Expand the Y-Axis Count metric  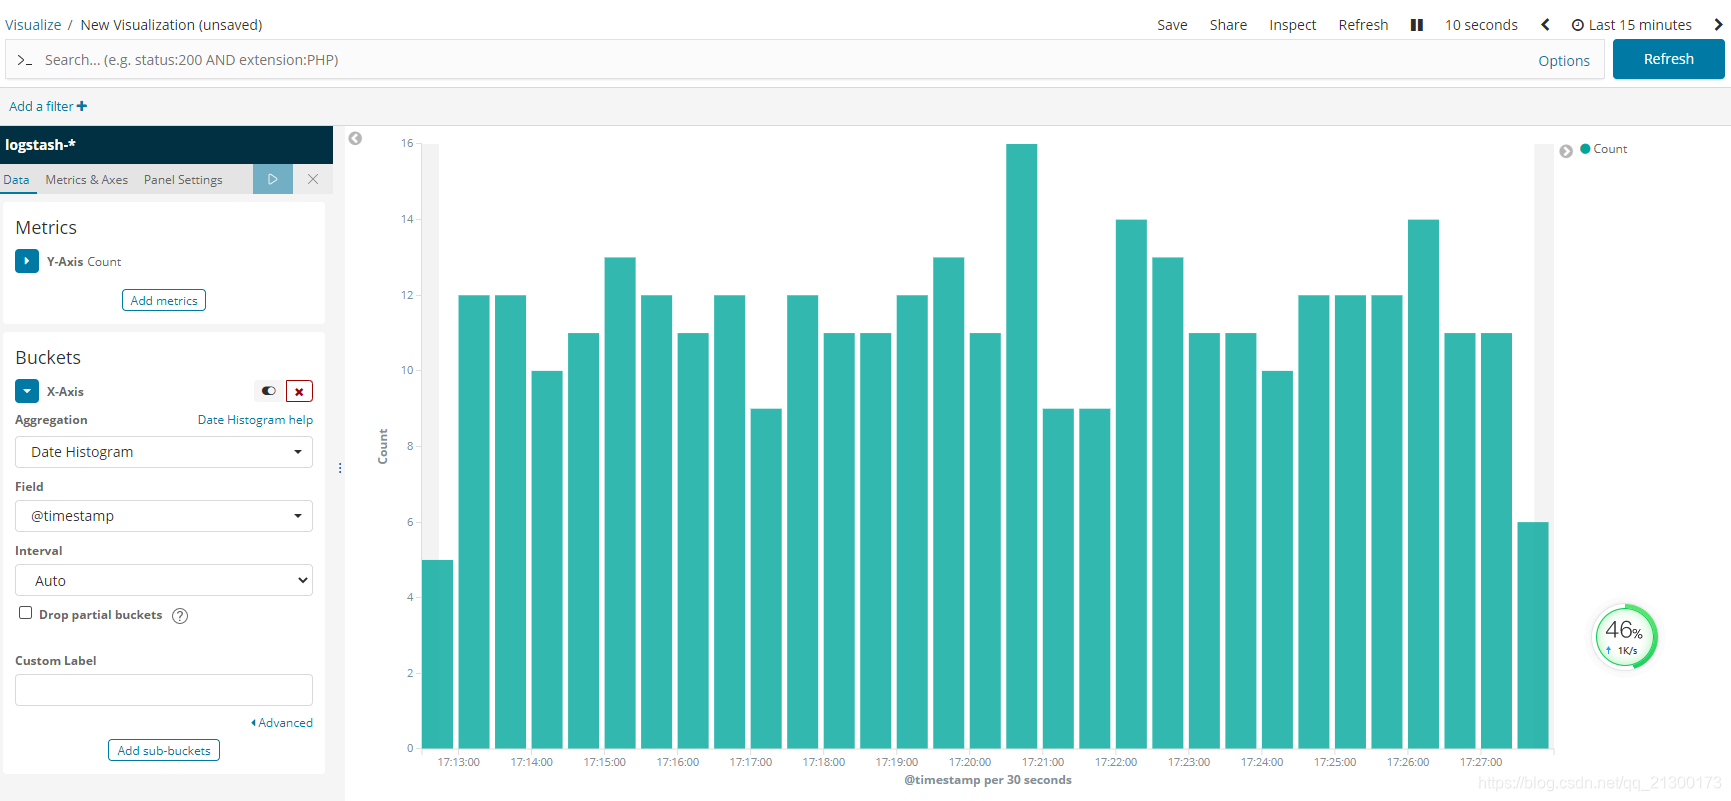coord(27,261)
